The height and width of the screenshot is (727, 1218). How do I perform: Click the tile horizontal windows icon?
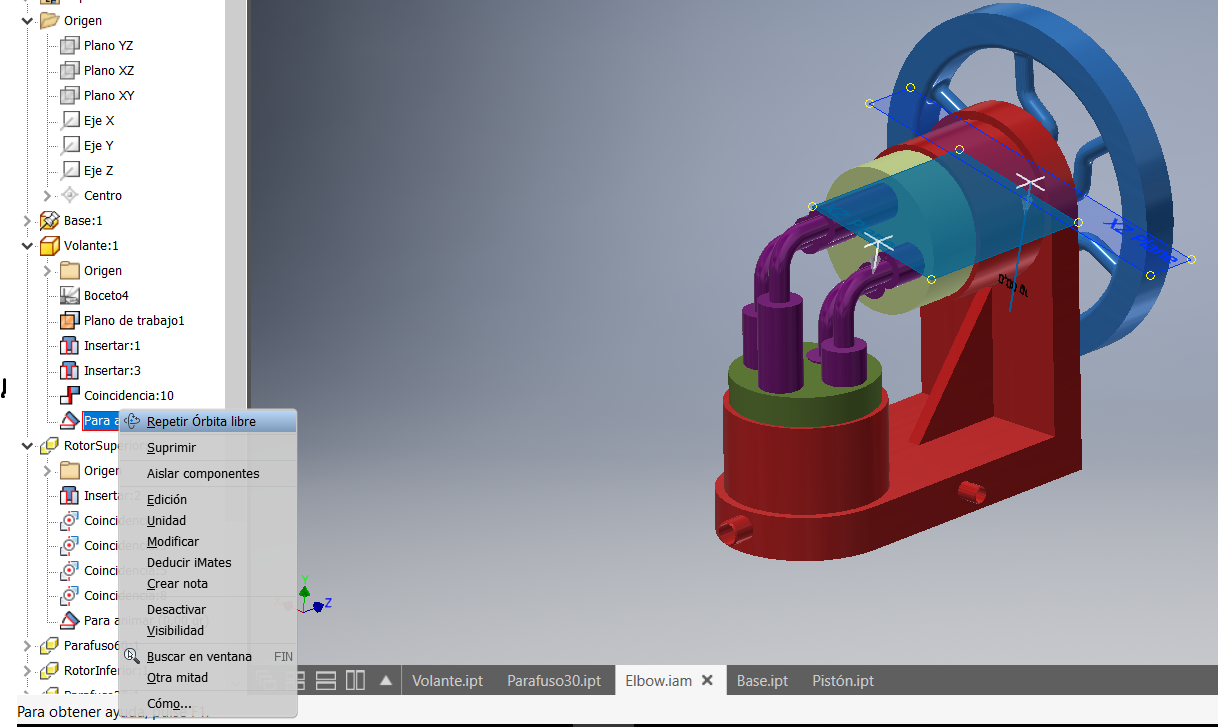click(325, 680)
